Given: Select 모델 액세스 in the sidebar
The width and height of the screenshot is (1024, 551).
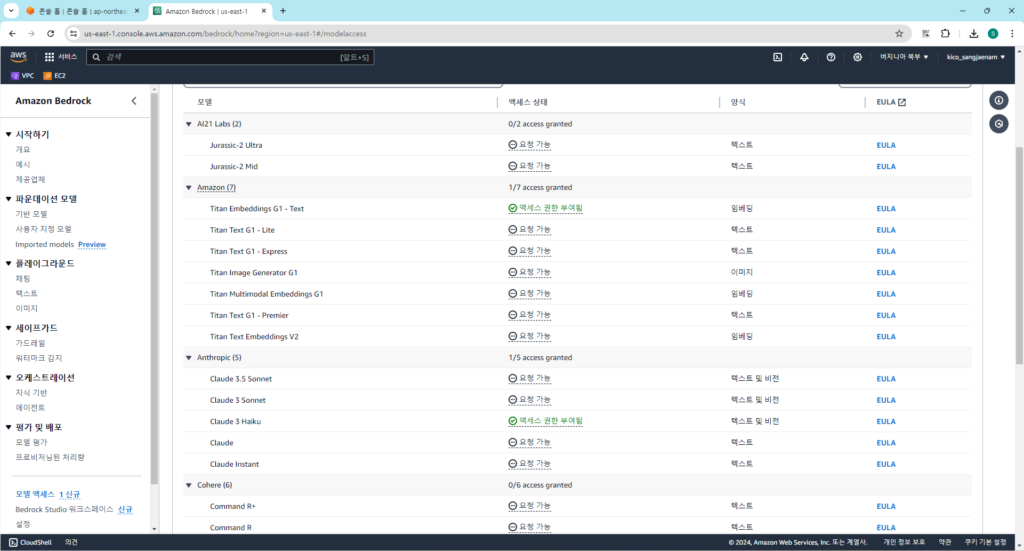Looking at the screenshot, I should coord(35,495).
